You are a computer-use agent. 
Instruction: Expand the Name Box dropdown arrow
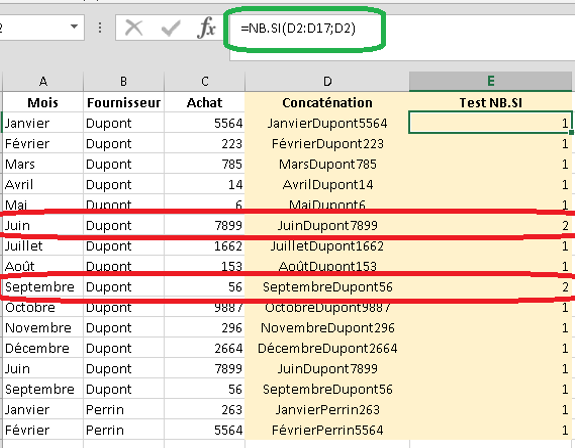coord(74,27)
